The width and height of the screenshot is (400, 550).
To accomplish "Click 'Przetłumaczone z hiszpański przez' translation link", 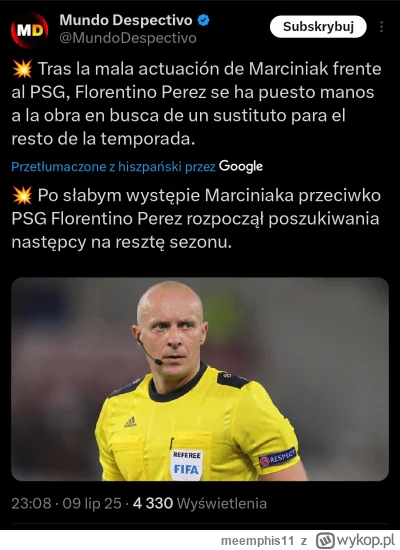I will click(x=113, y=167).
